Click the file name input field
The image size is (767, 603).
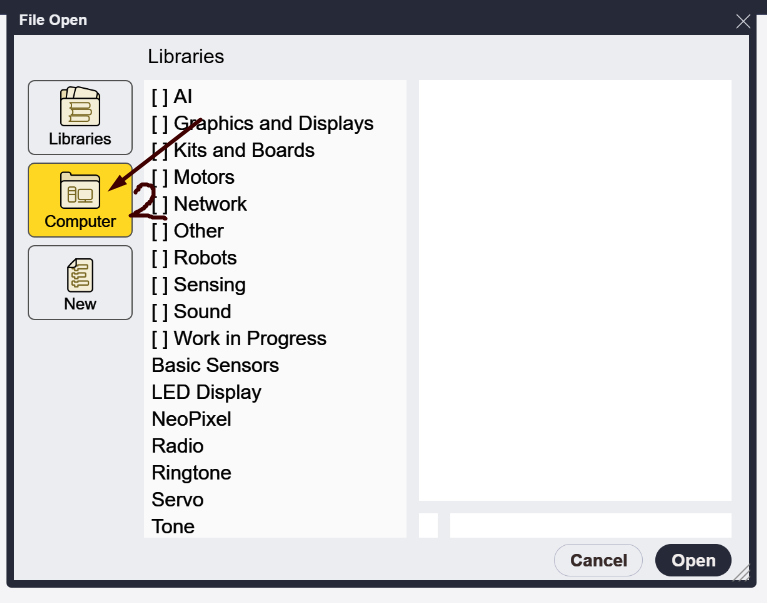[590, 525]
